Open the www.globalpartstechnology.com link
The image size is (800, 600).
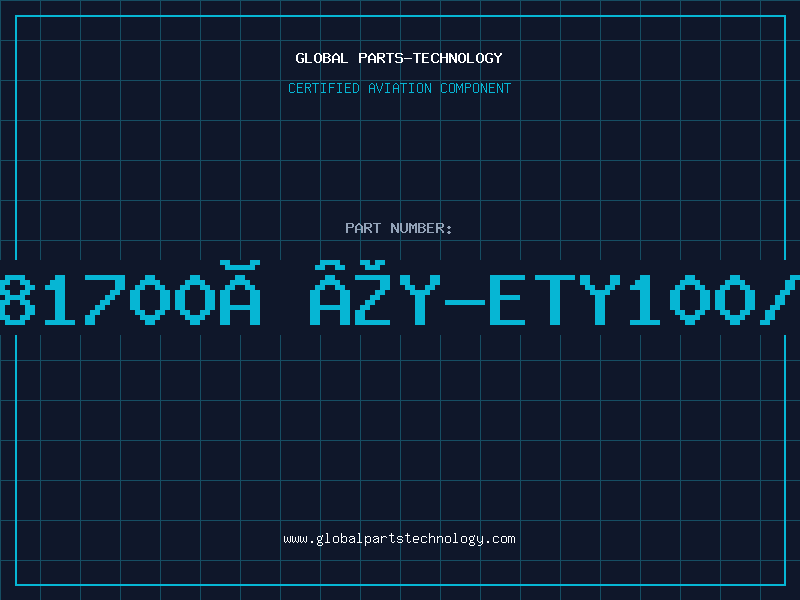(399, 539)
